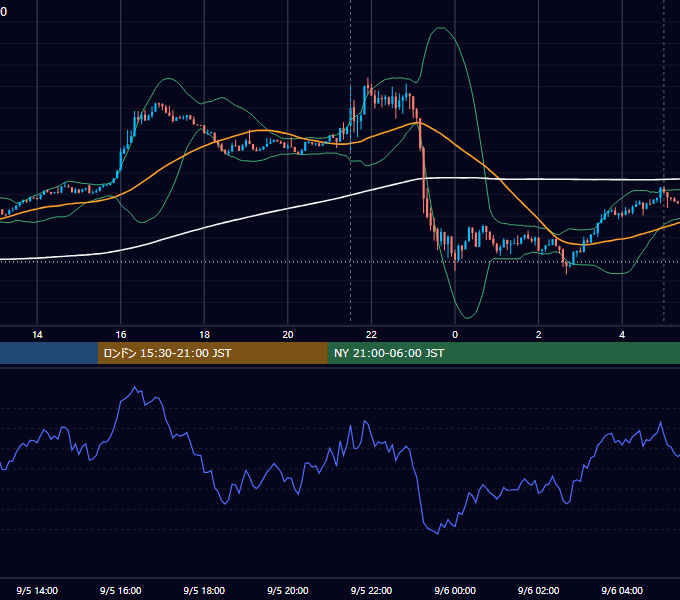Click the 20 hour axis label
Screen dimensions: 680x600
point(288,335)
